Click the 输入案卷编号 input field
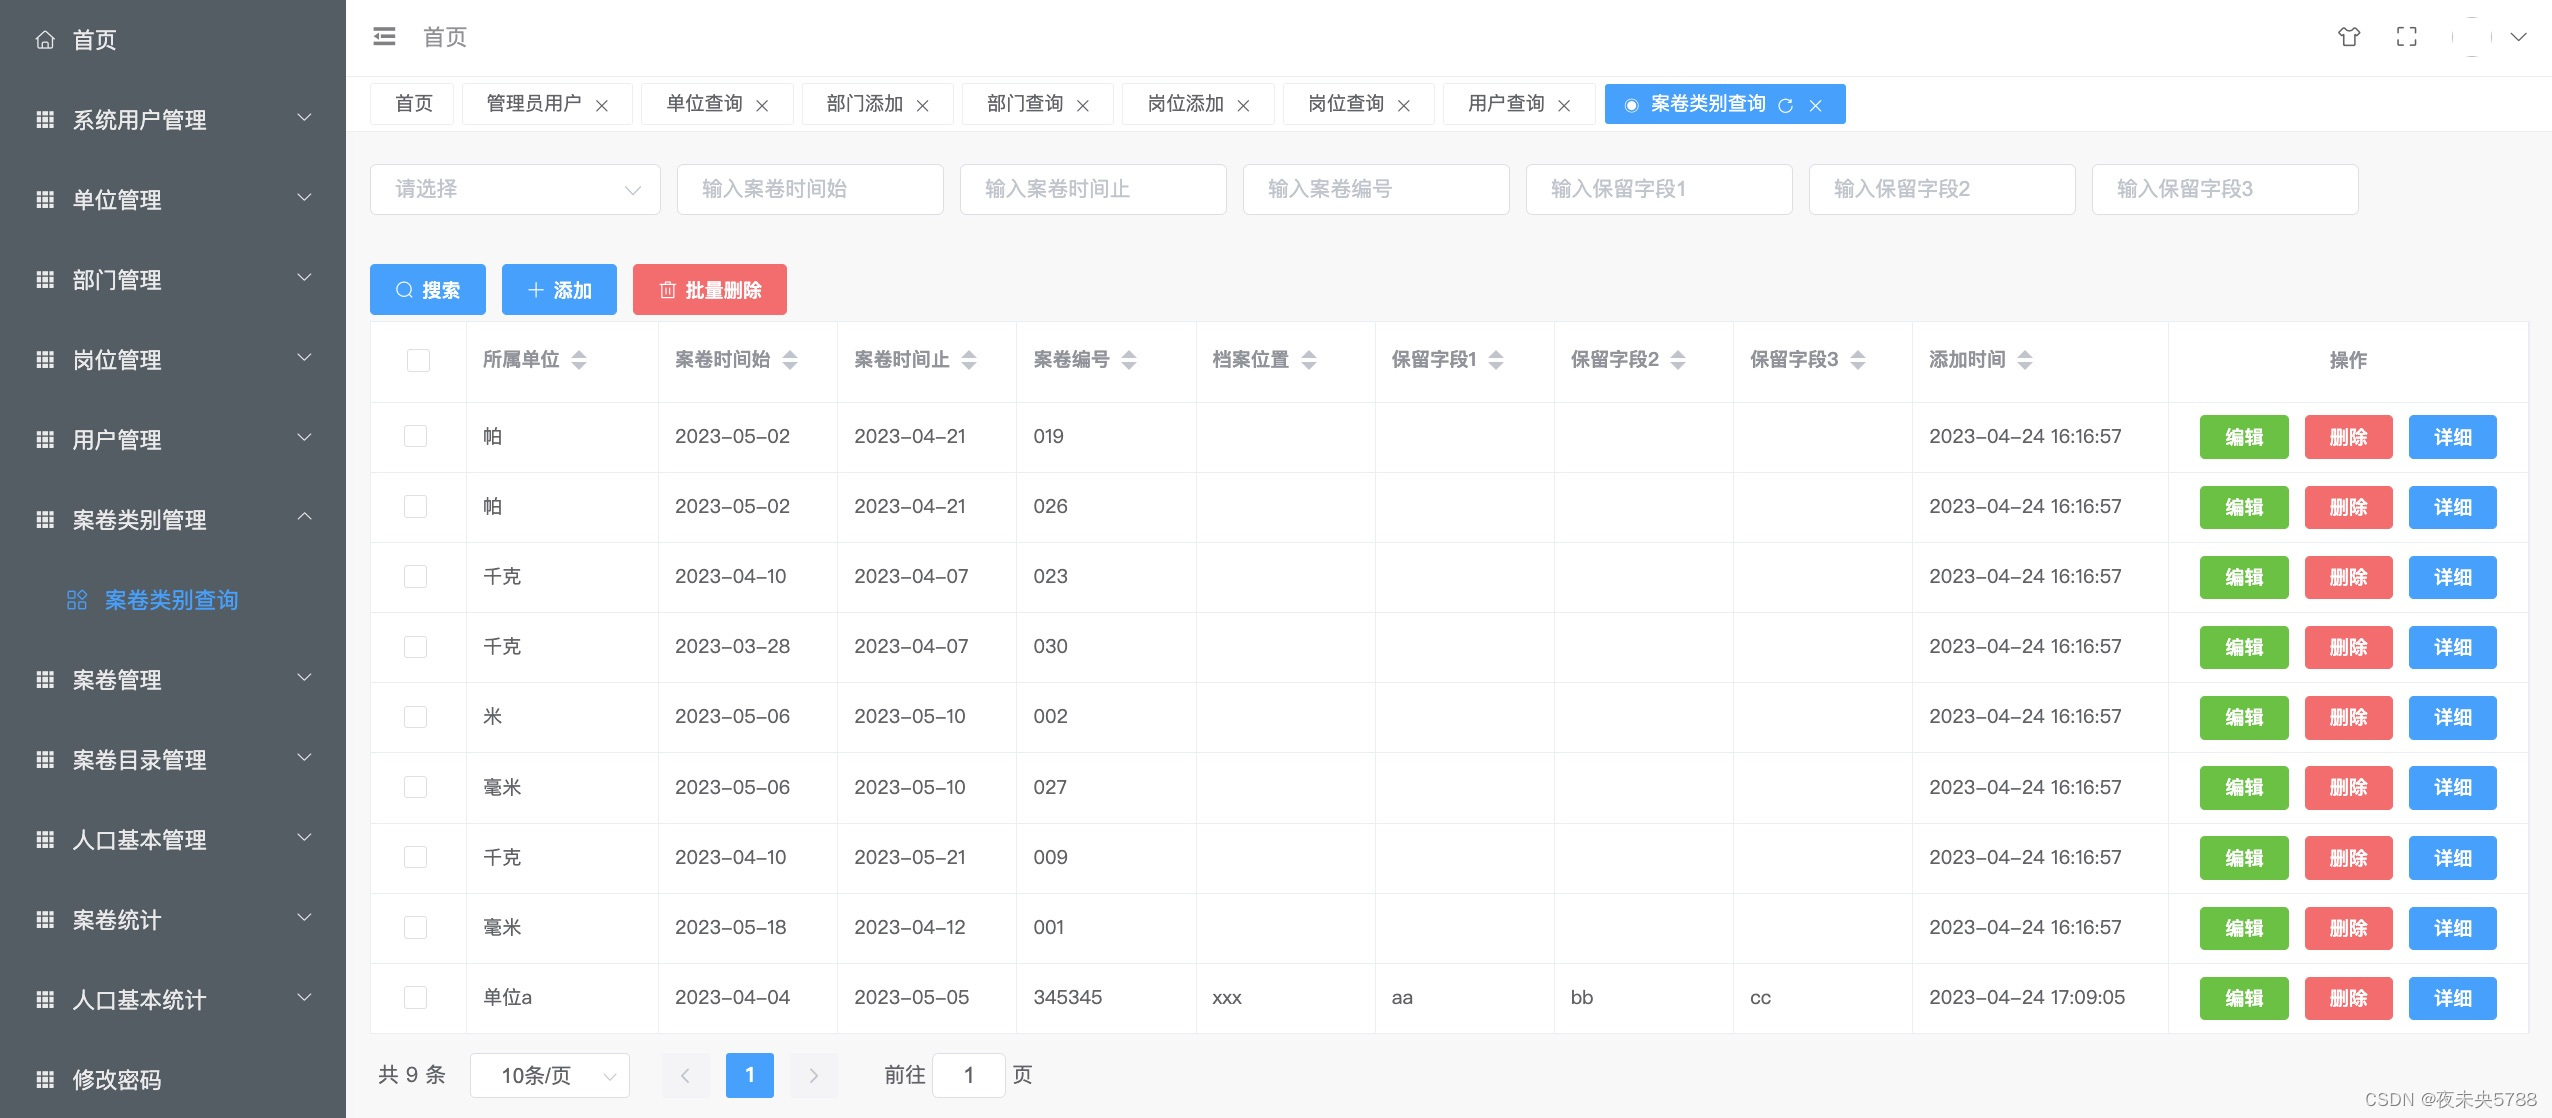 click(1375, 189)
